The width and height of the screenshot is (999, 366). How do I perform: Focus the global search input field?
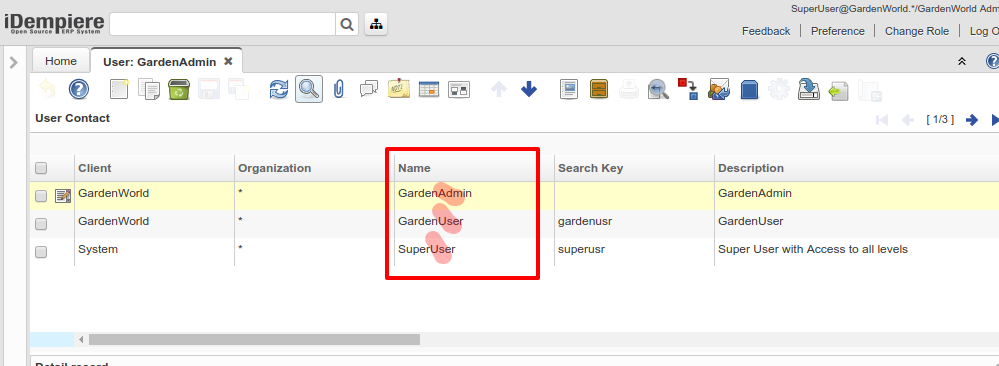pos(222,24)
